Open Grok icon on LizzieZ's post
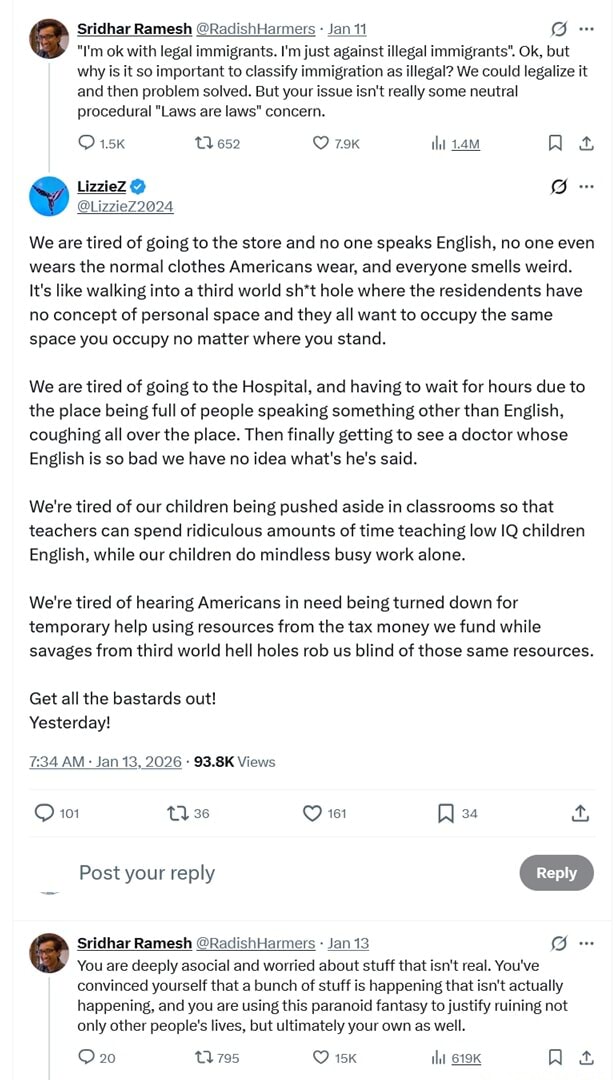 click(x=560, y=186)
